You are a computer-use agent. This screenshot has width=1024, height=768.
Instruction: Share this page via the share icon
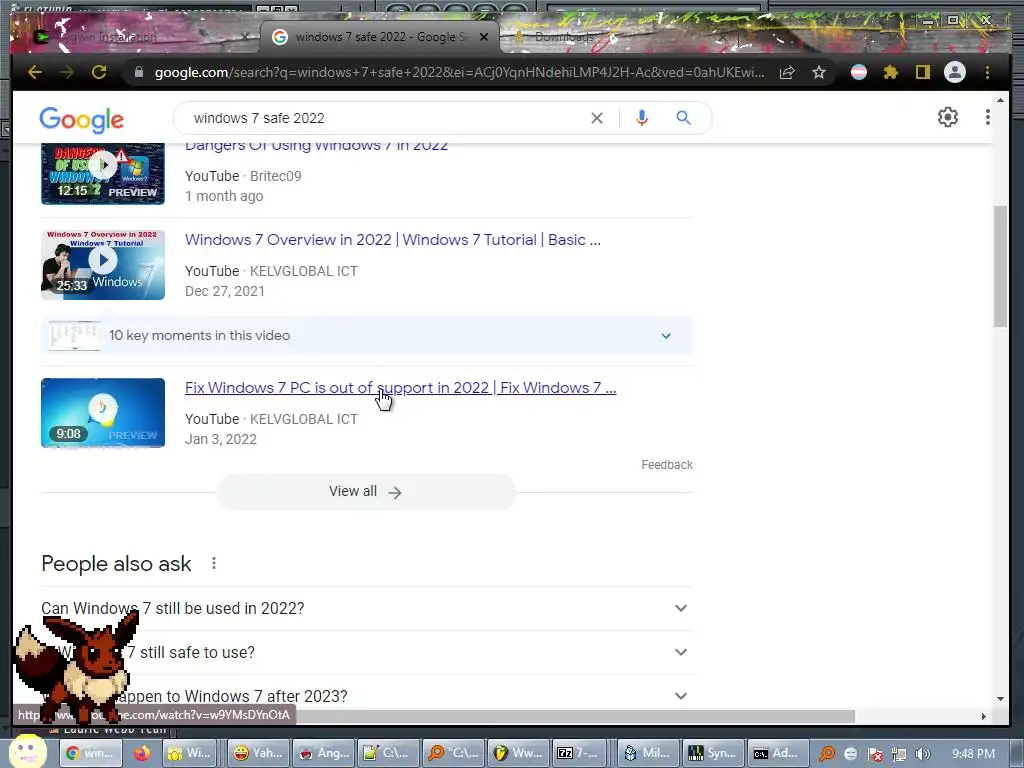pyautogui.click(x=787, y=72)
